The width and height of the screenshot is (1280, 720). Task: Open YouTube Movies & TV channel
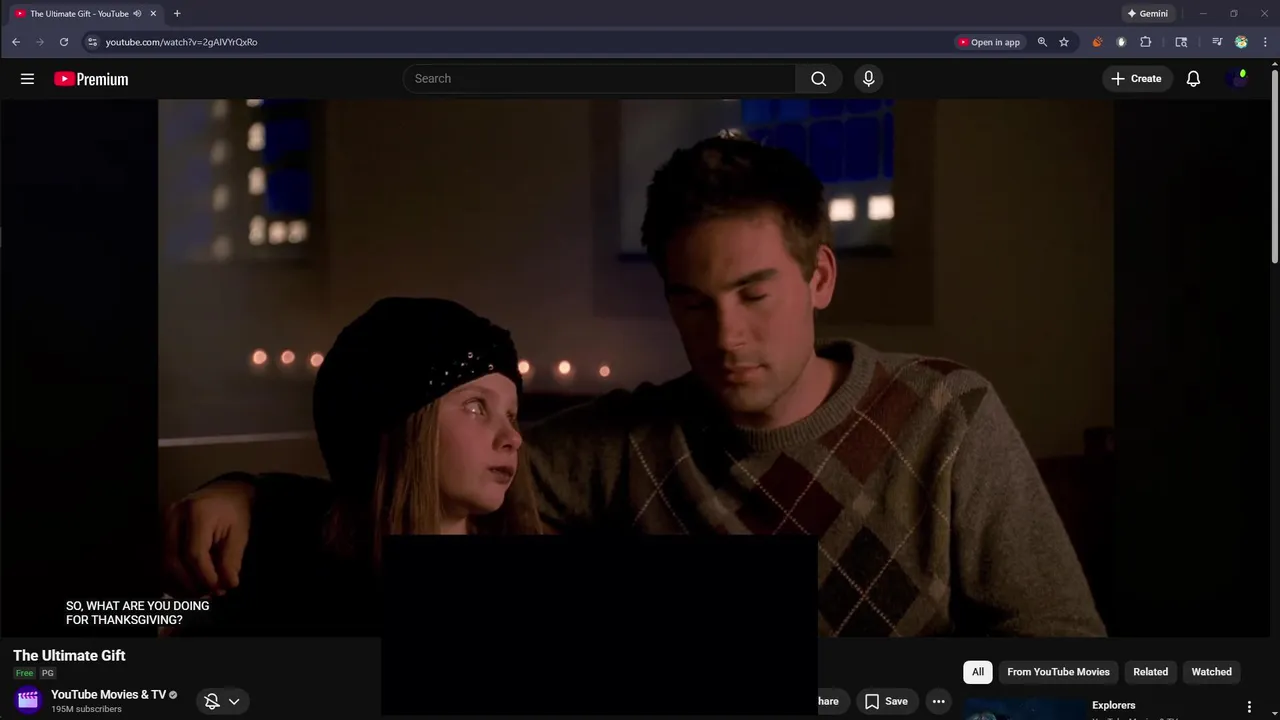[108, 695]
